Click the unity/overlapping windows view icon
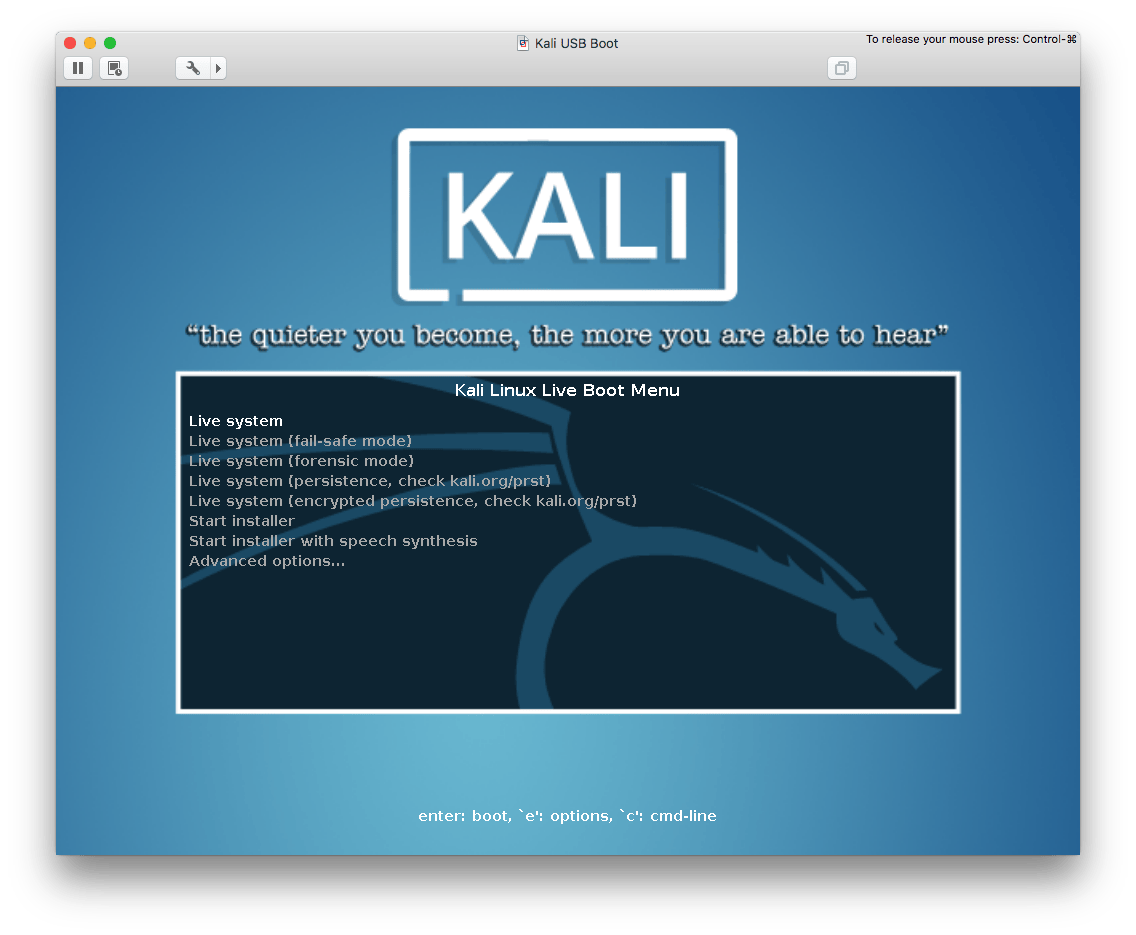 point(842,68)
